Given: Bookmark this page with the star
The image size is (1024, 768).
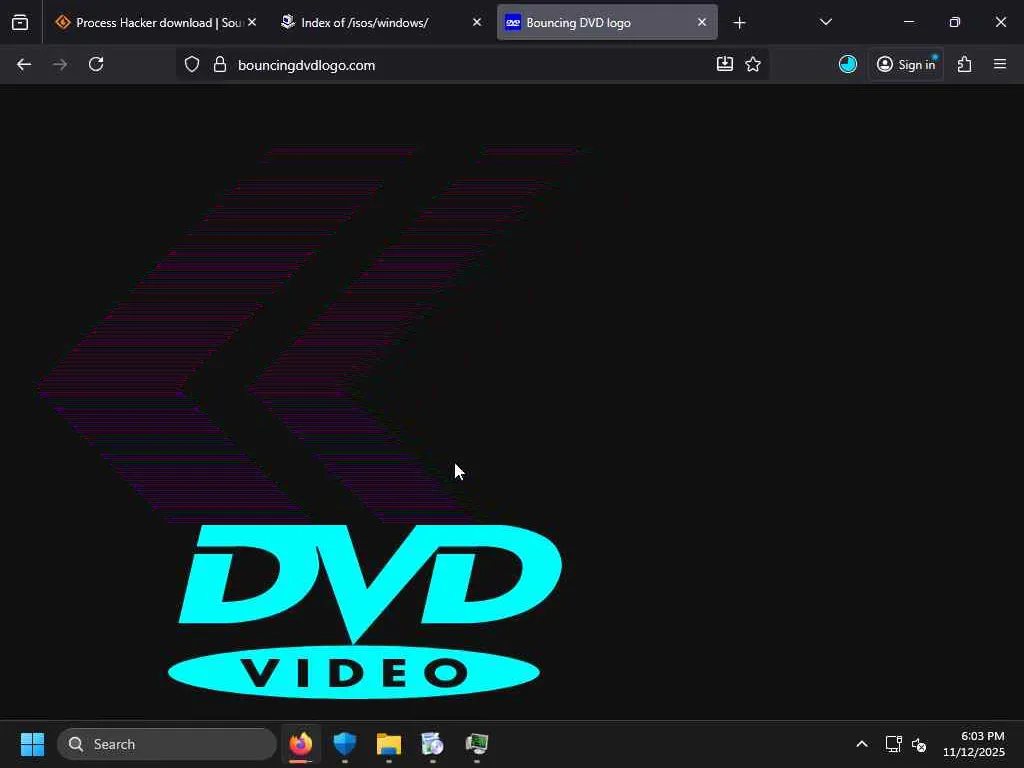Looking at the screenshot, I should pyautogui.click(x=753, y=64).
